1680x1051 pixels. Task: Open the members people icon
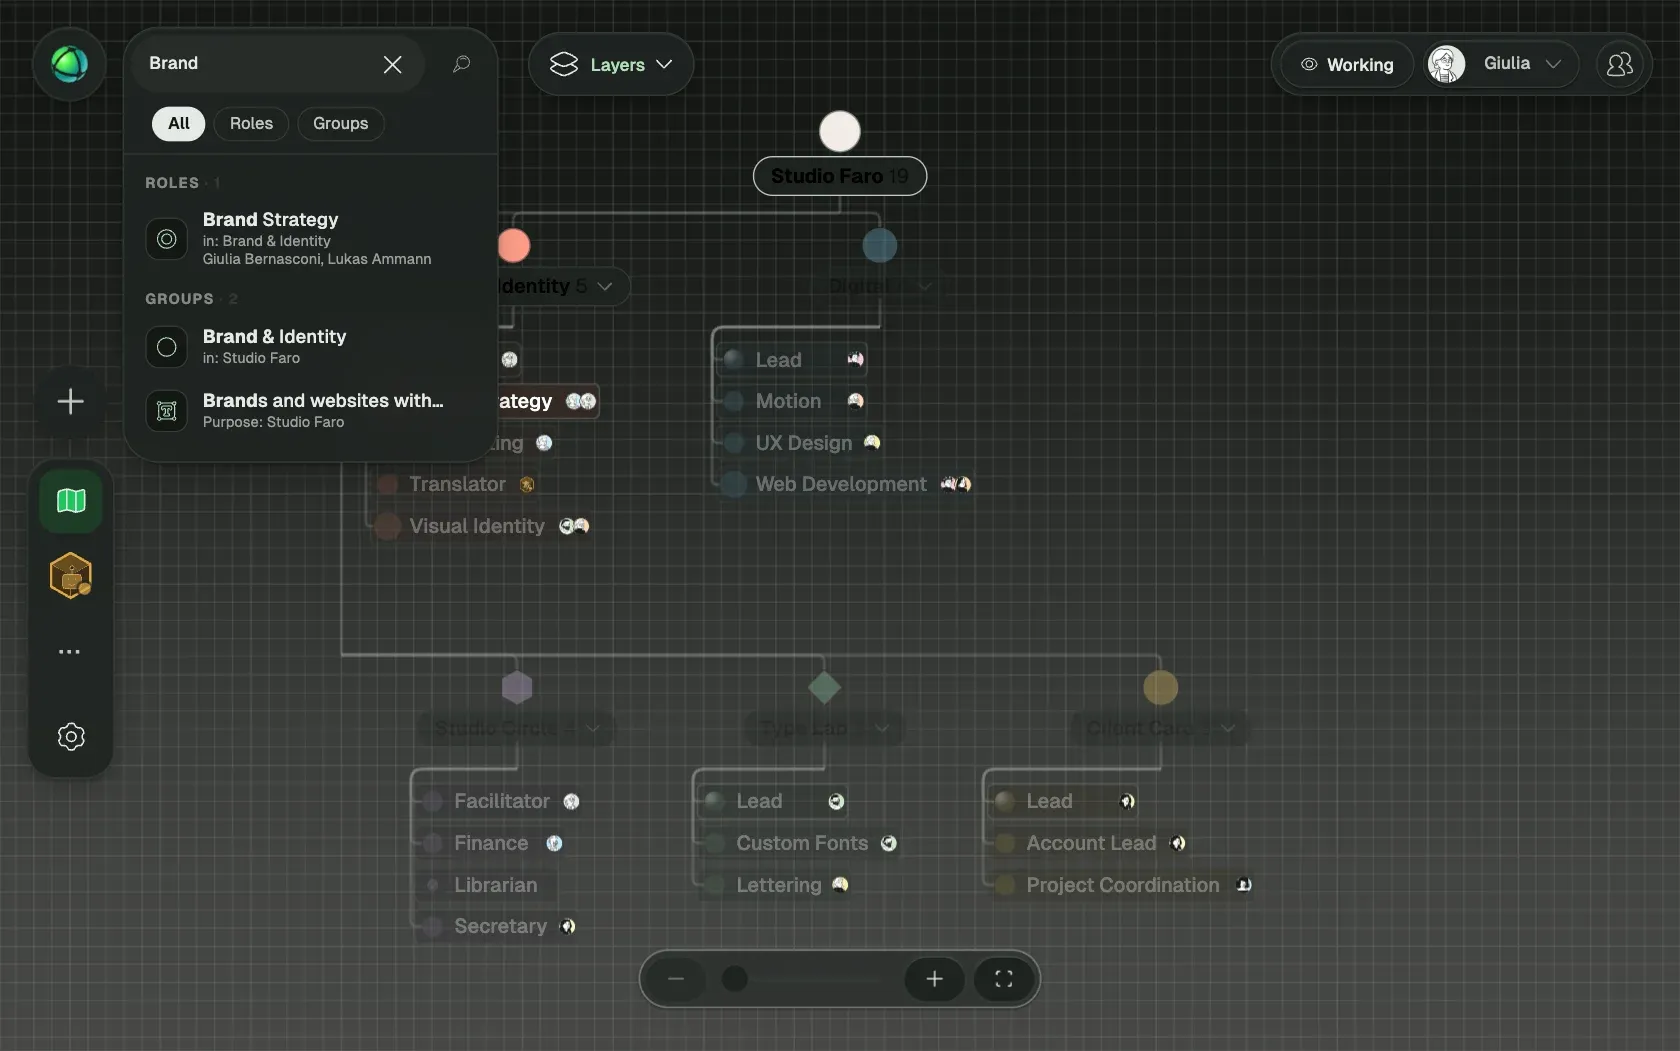(1619, 65)
